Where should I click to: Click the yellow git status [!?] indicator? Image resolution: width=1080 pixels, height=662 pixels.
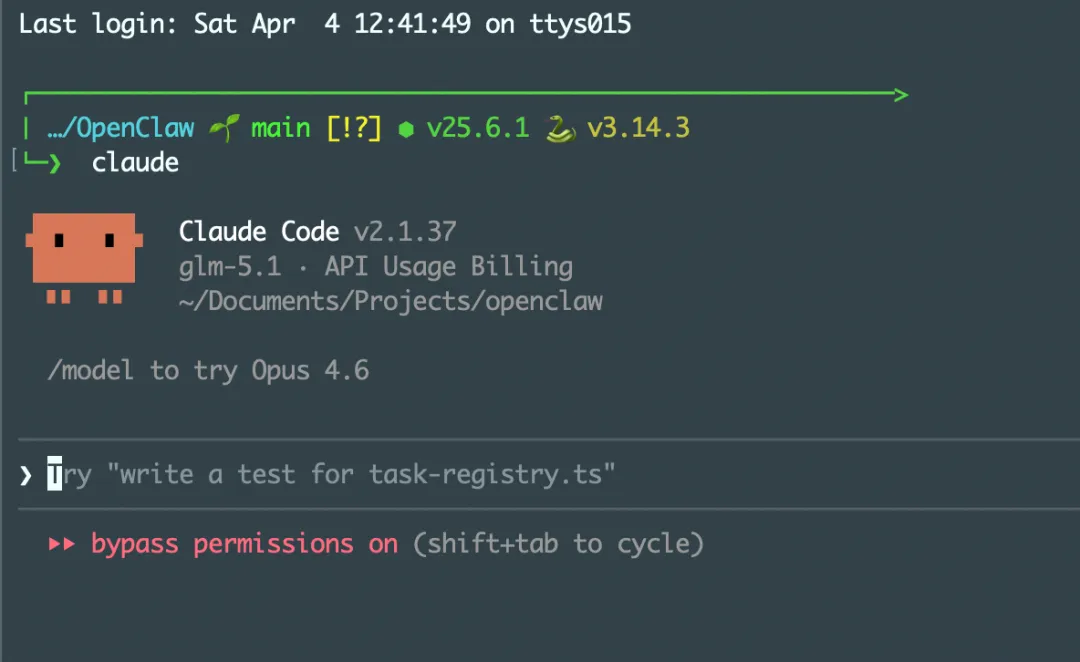point(354,128)
